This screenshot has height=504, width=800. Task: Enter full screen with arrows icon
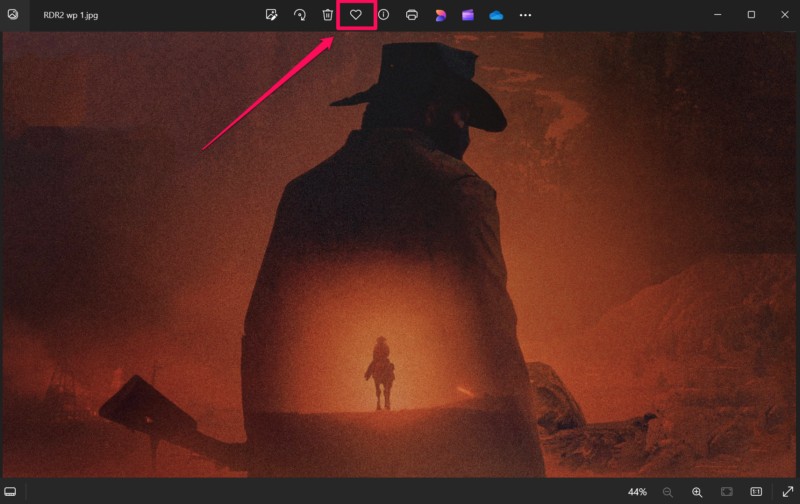click(787, 492)
